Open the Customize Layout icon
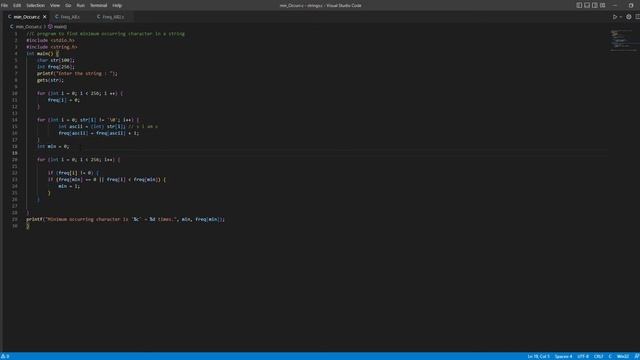Screen dimensions: 640x360 pos(602,5)
